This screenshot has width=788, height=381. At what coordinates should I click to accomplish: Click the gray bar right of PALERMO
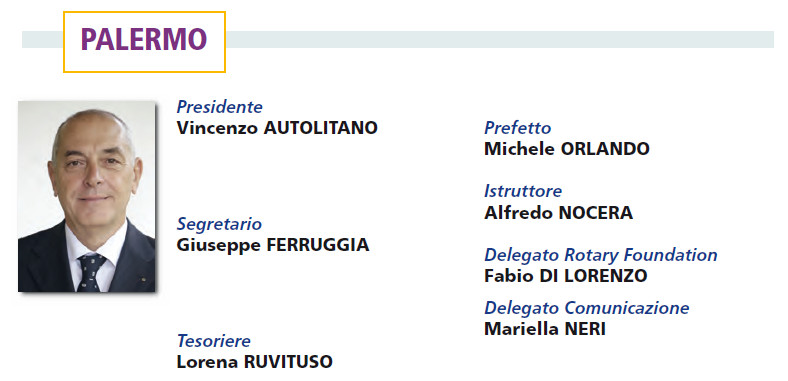pos(500,40)
